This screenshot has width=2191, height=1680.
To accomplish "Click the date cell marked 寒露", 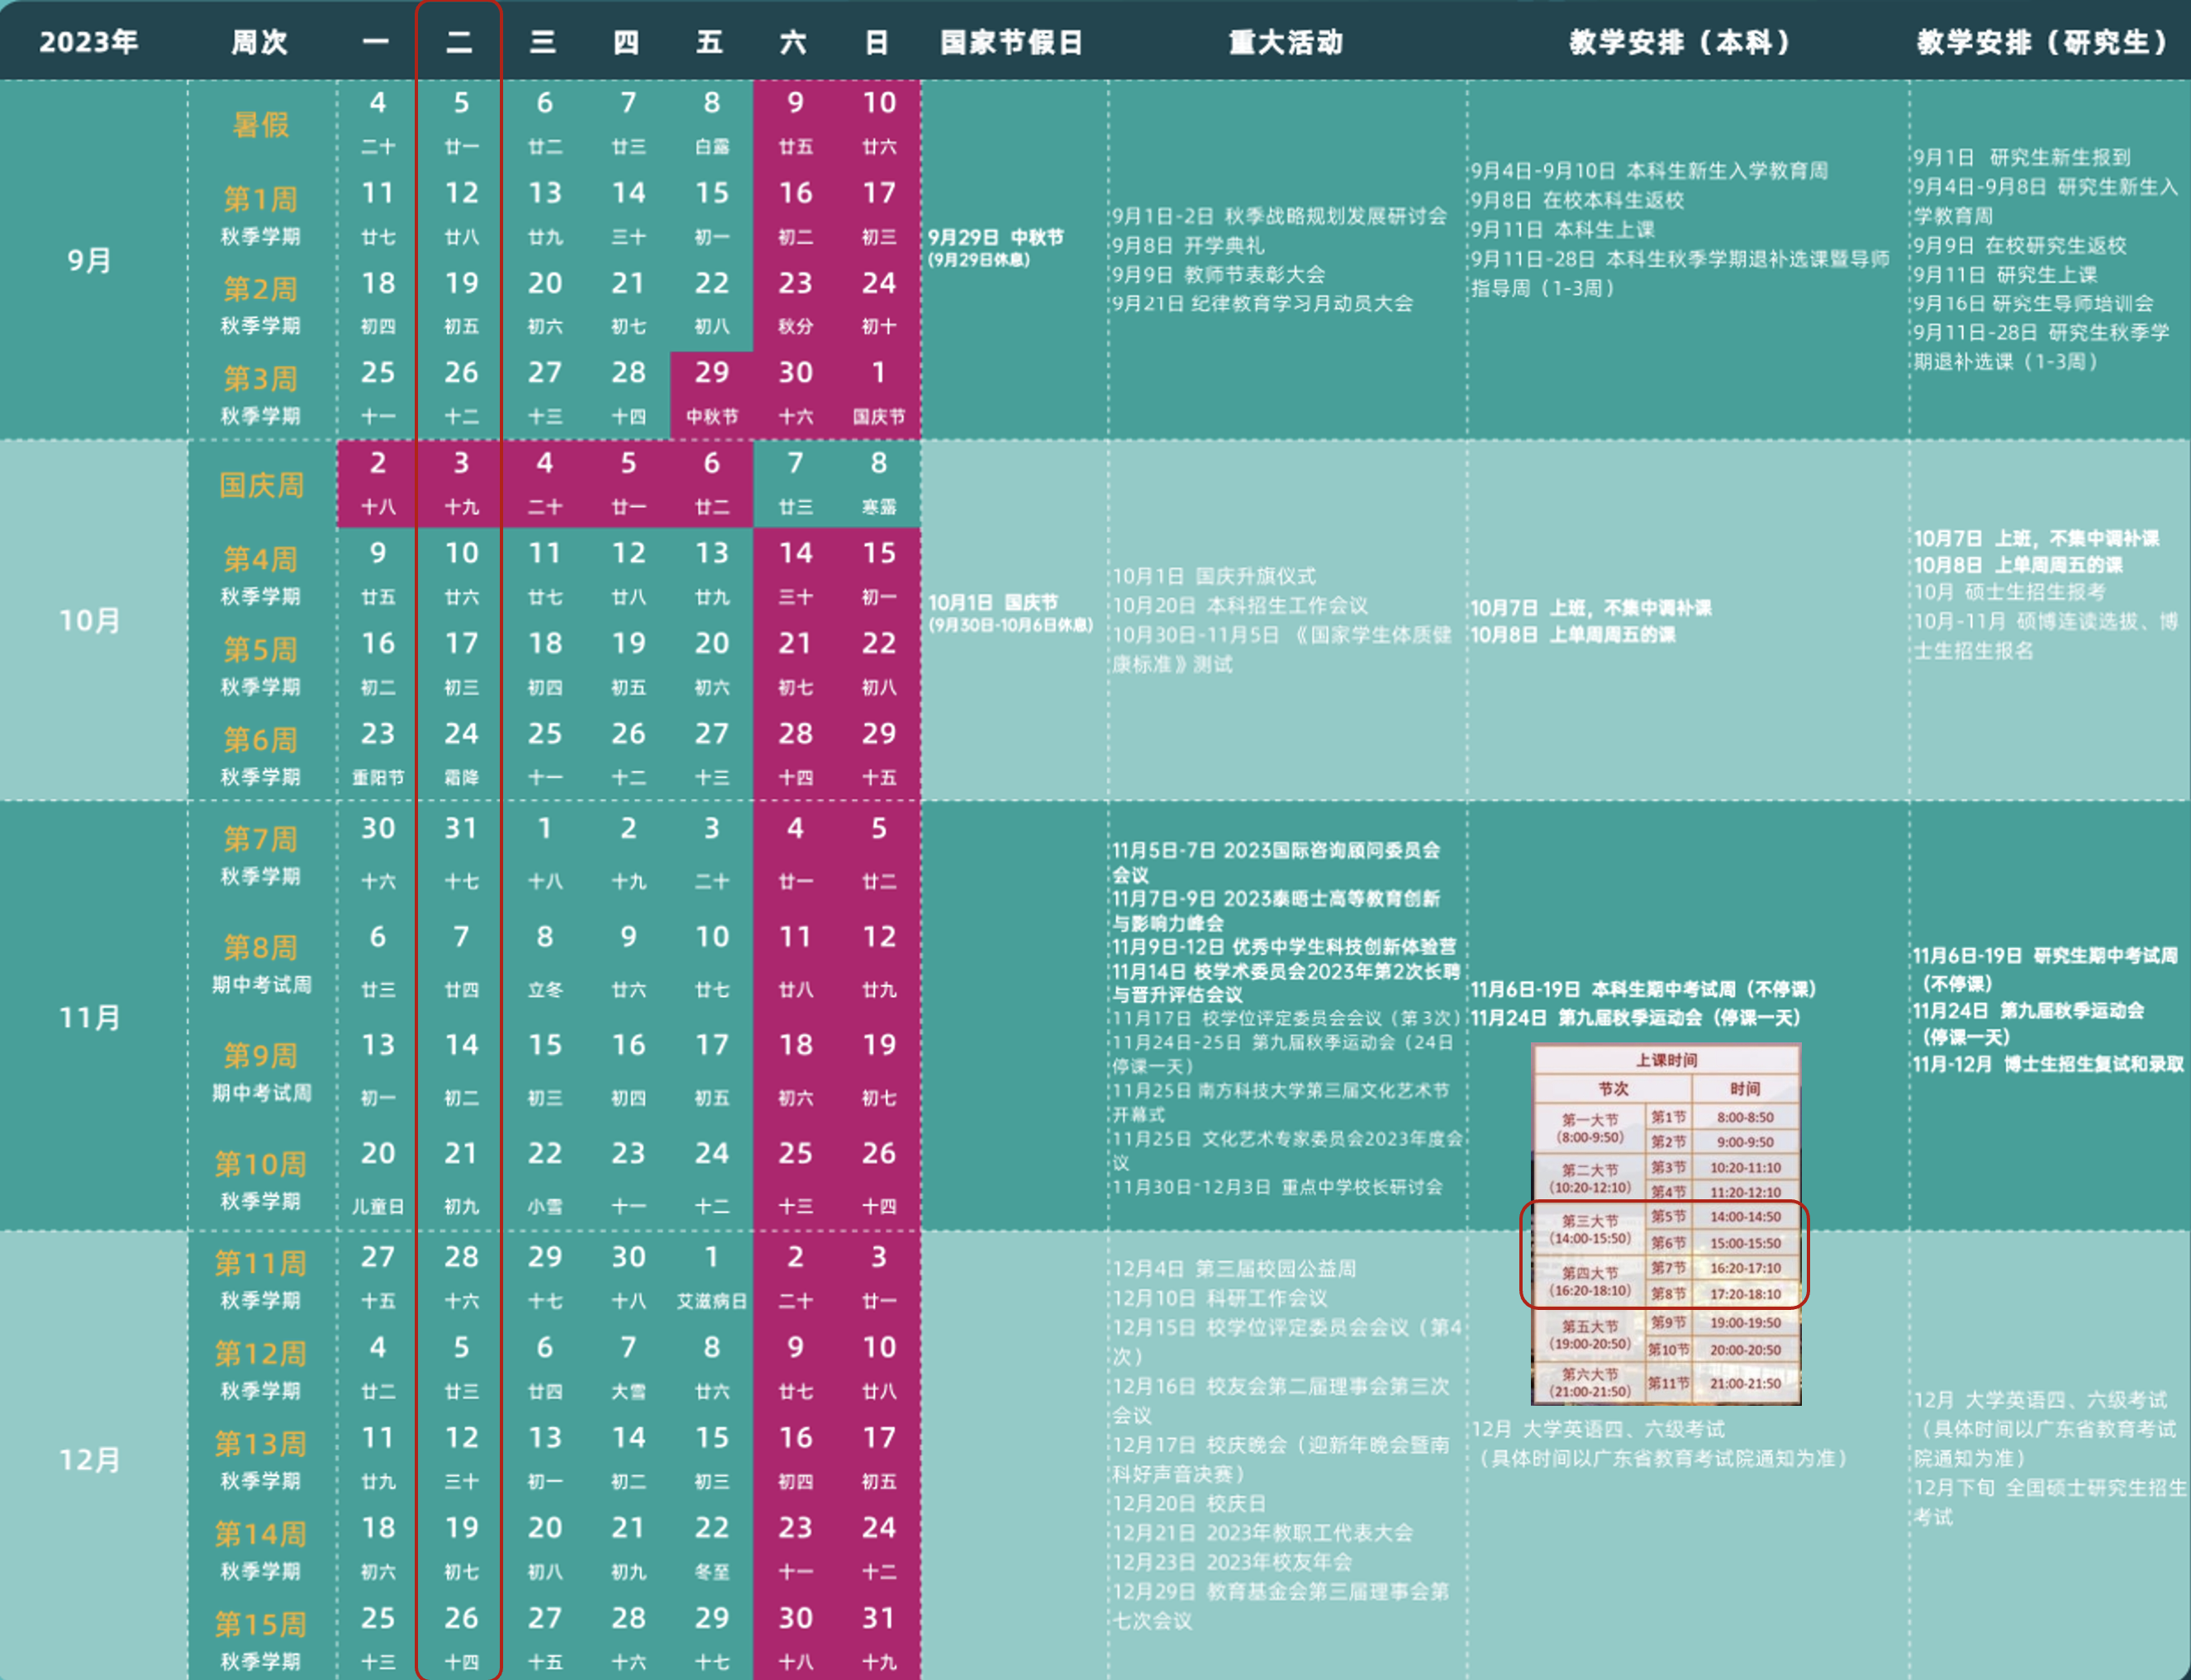I will coord(878,484).
